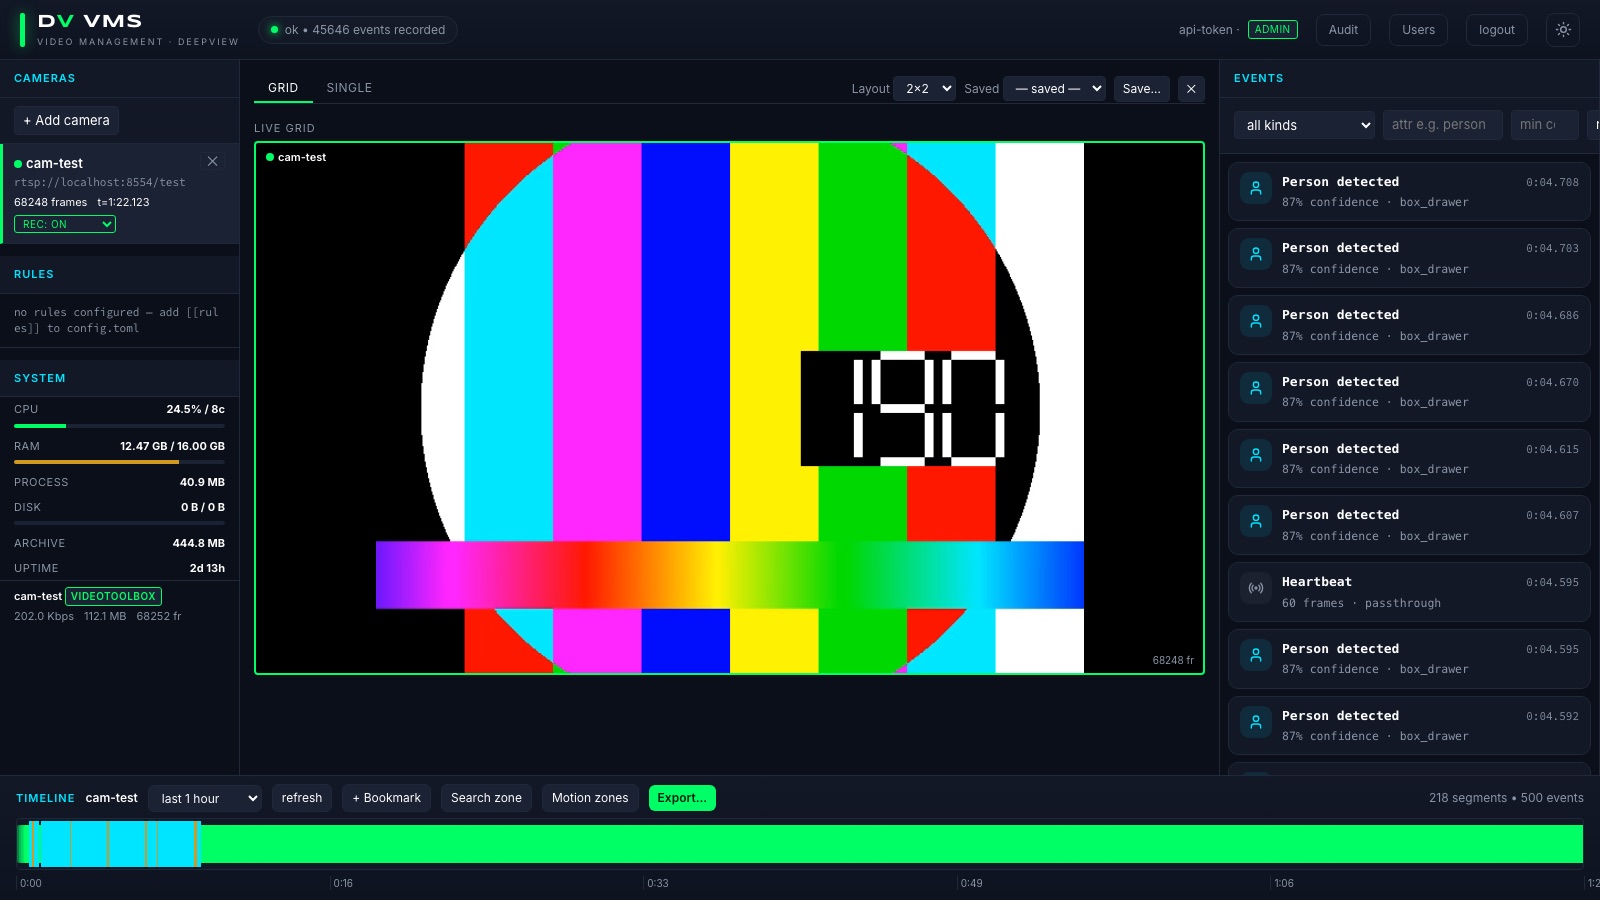Focus the attr e.g. person filter field

tap(1442, 125)
